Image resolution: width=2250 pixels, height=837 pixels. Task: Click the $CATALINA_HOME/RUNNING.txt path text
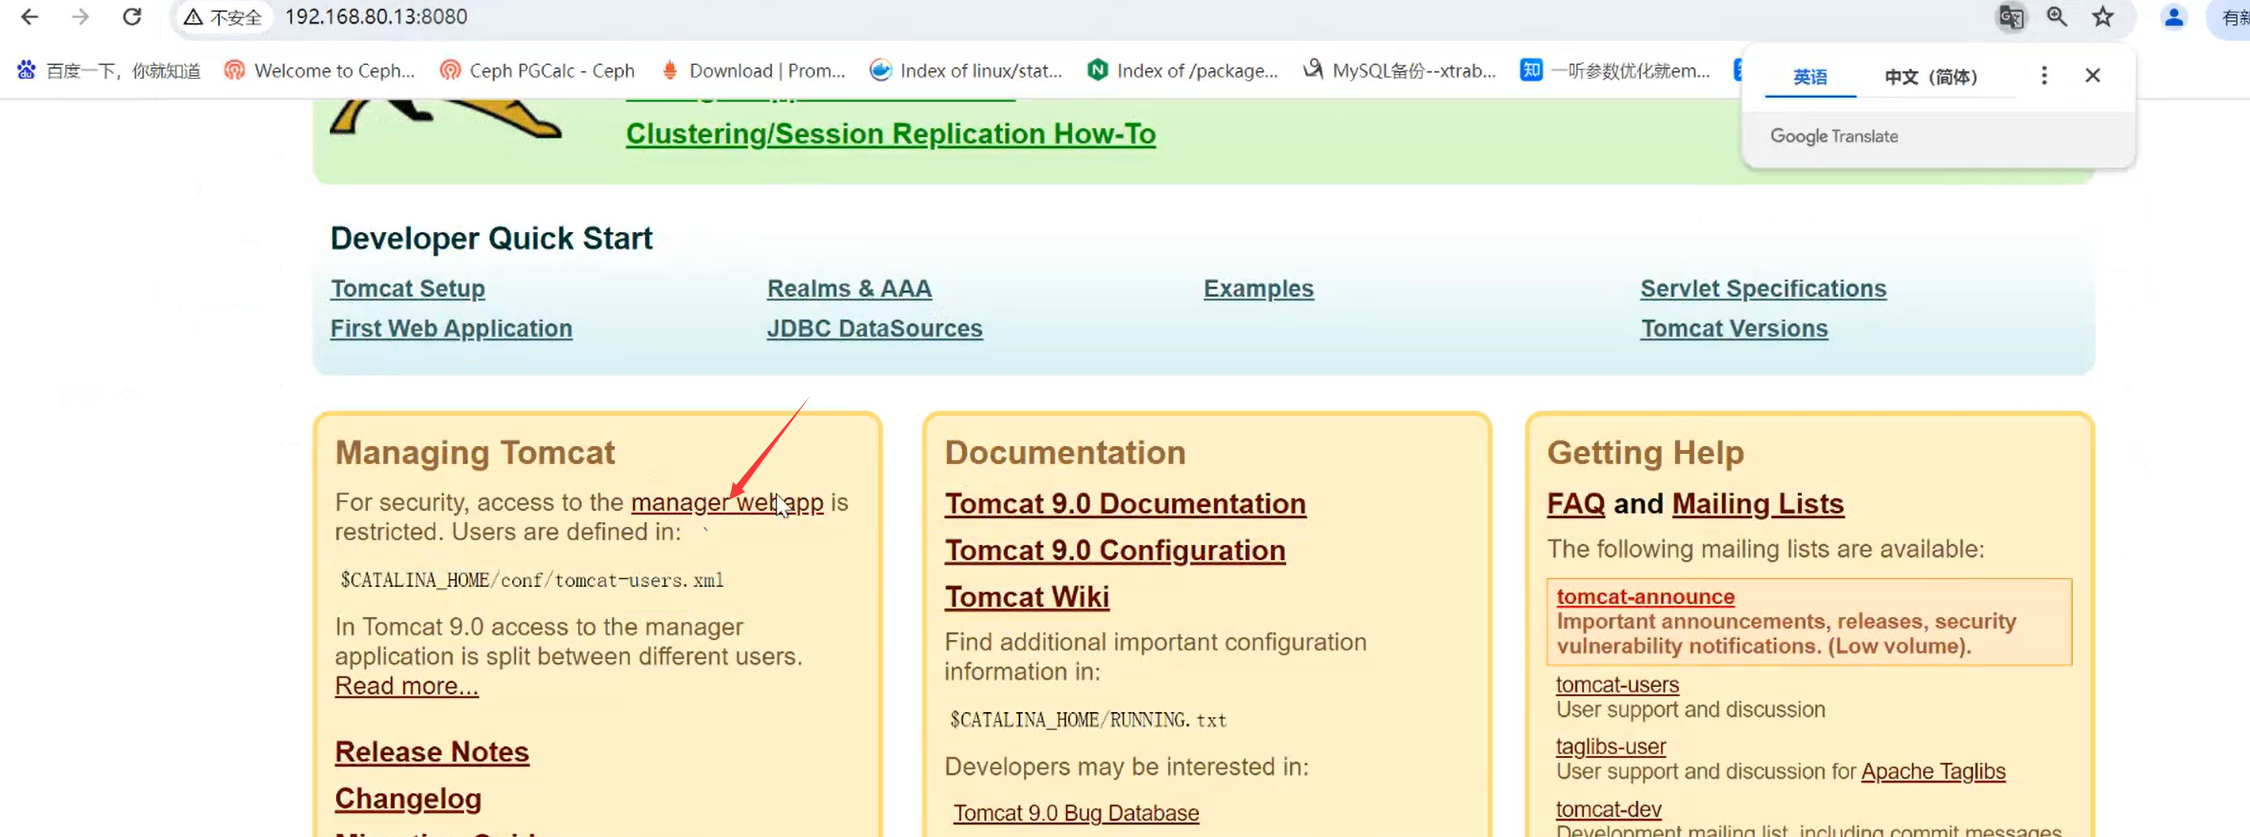tap(1088, 720)
